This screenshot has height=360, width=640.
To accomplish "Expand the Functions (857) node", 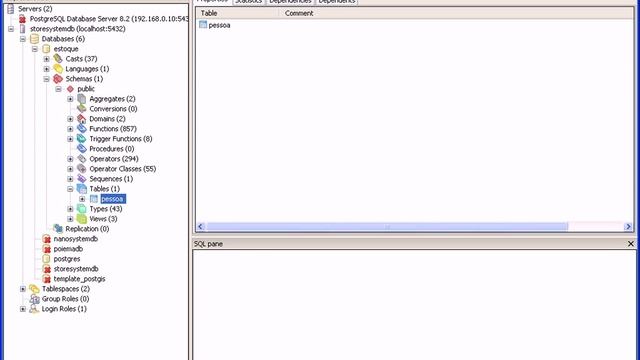I will pos(70,129).
